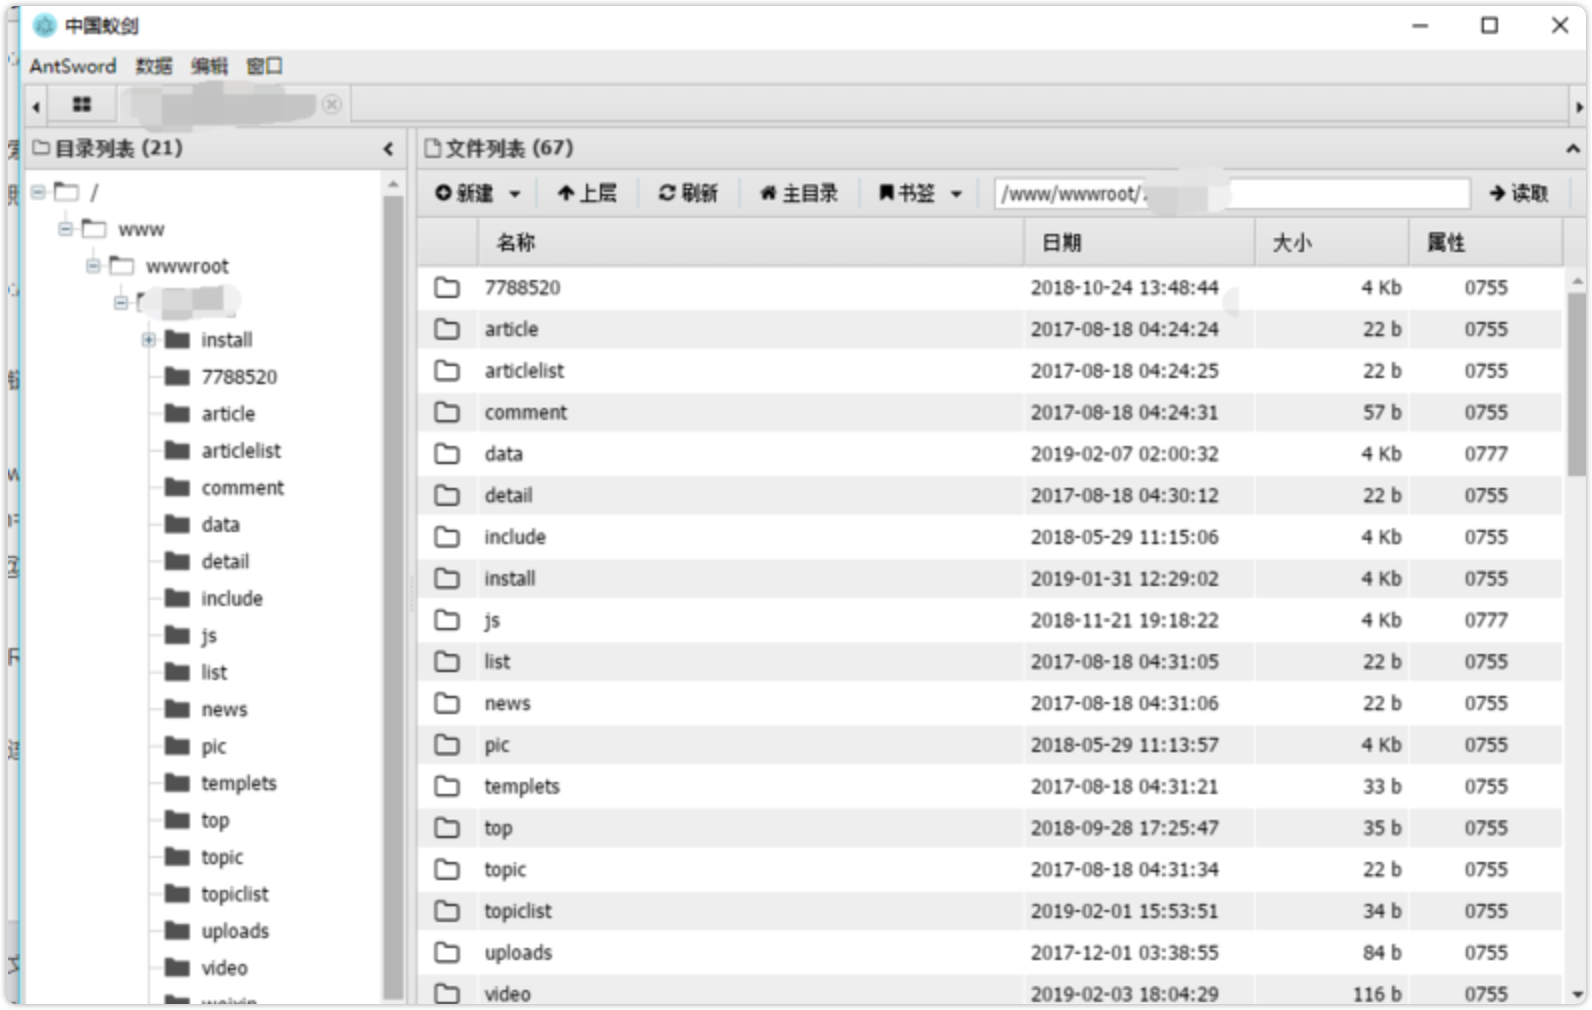Click the pic folder icon in file list
This screenshot has height=1010, width=1592.
point(447,745)
